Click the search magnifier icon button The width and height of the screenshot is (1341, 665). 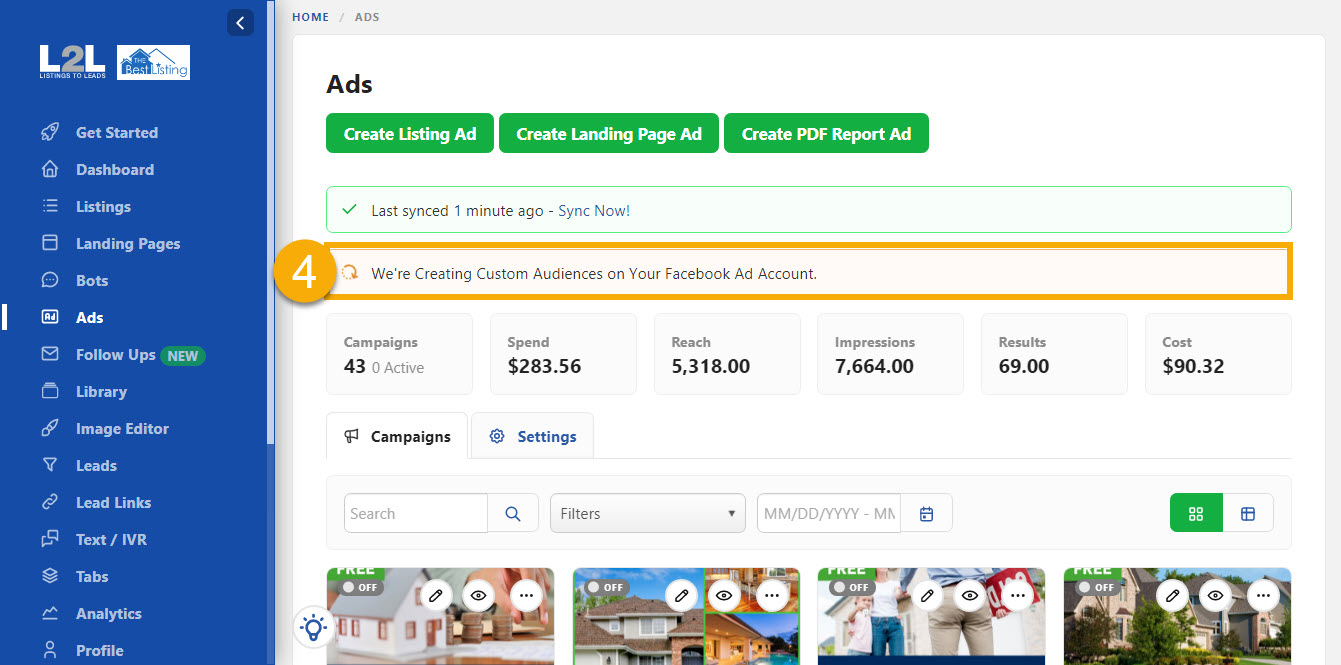click(513, 513)
